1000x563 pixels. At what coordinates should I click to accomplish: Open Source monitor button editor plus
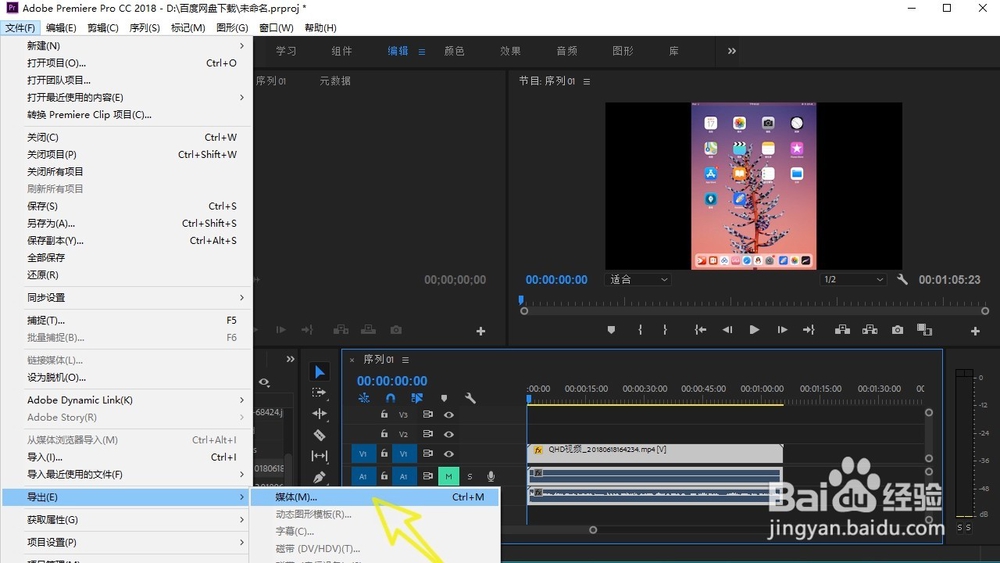(x=481, y=331)
